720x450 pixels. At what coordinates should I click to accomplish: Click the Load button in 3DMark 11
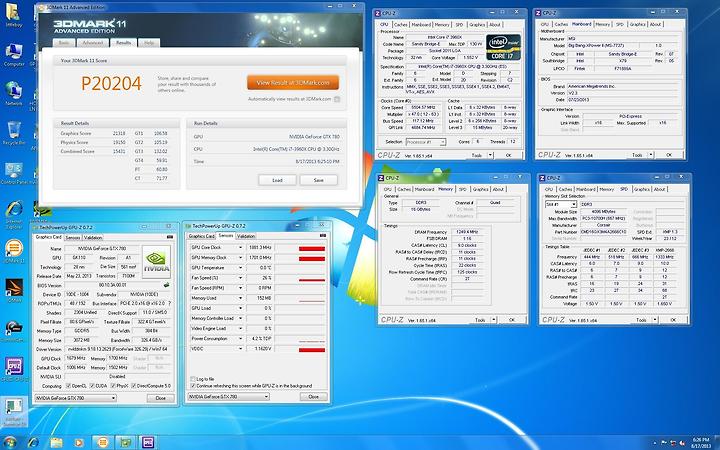[277, 180]
